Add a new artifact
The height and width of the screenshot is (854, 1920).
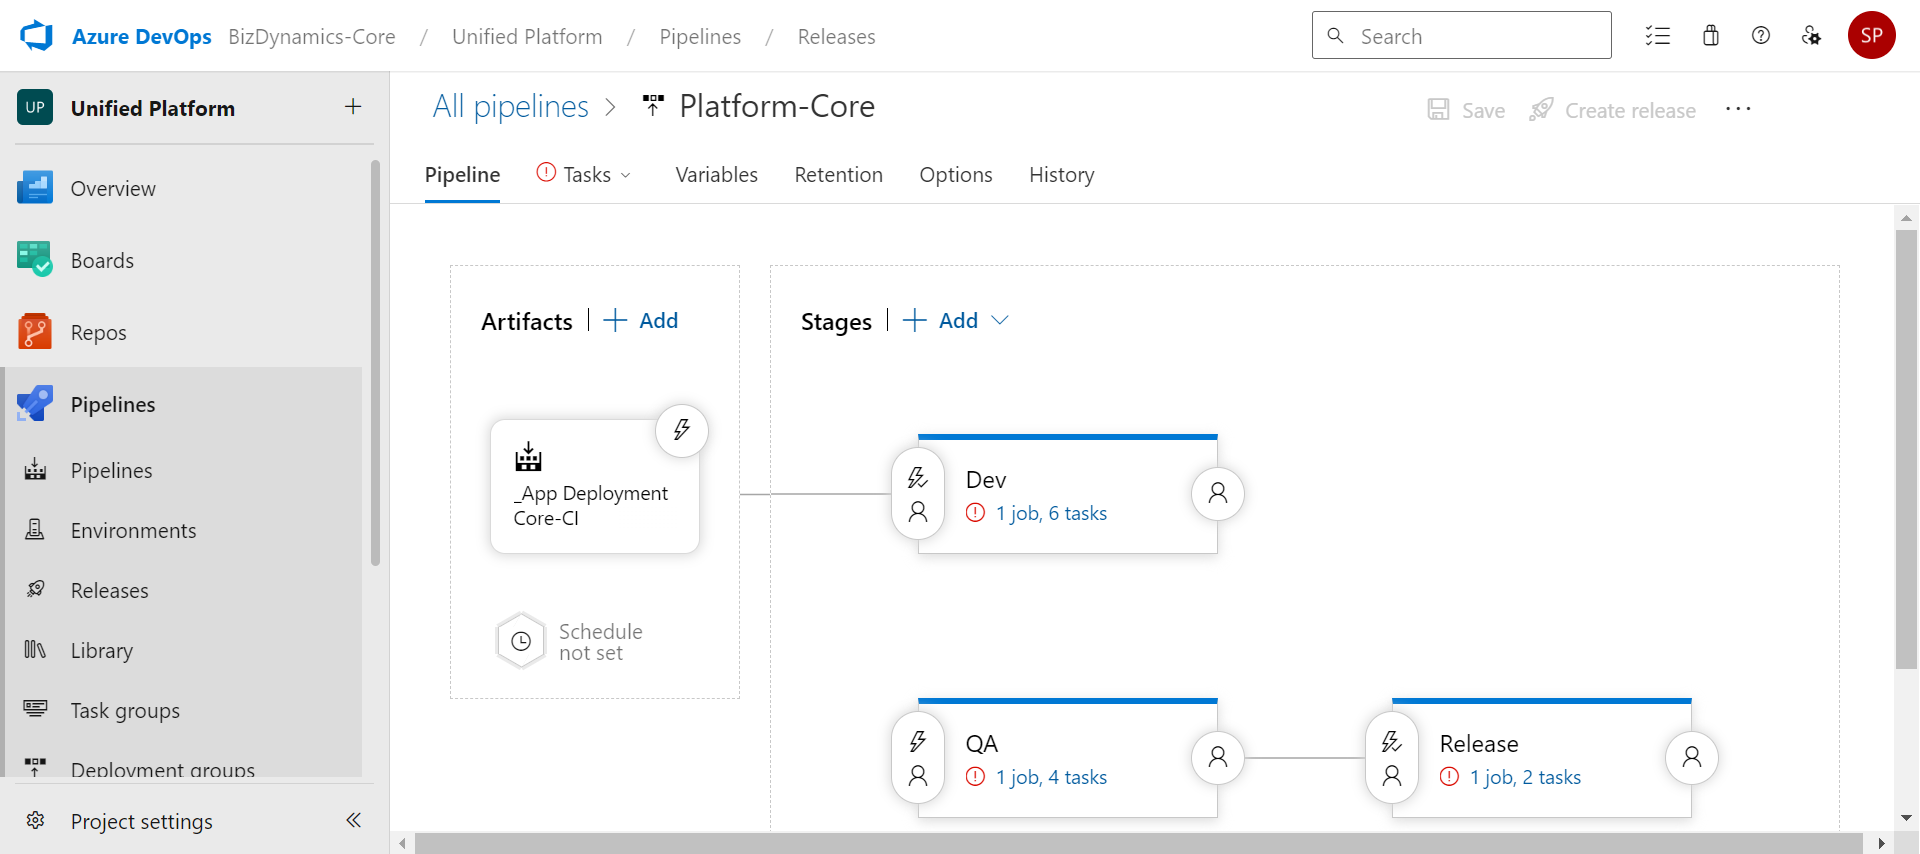point(641,320)
